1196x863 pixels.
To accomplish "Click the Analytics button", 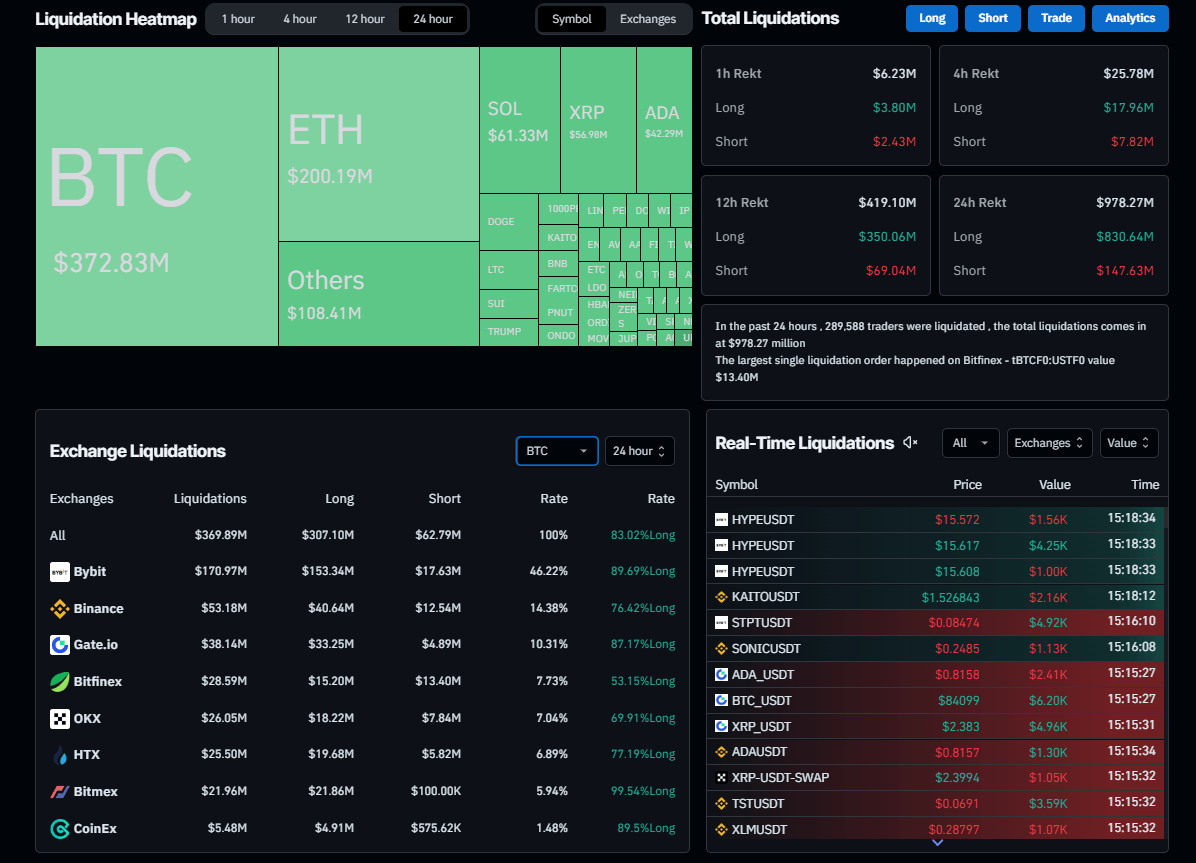I will 1130,18.
